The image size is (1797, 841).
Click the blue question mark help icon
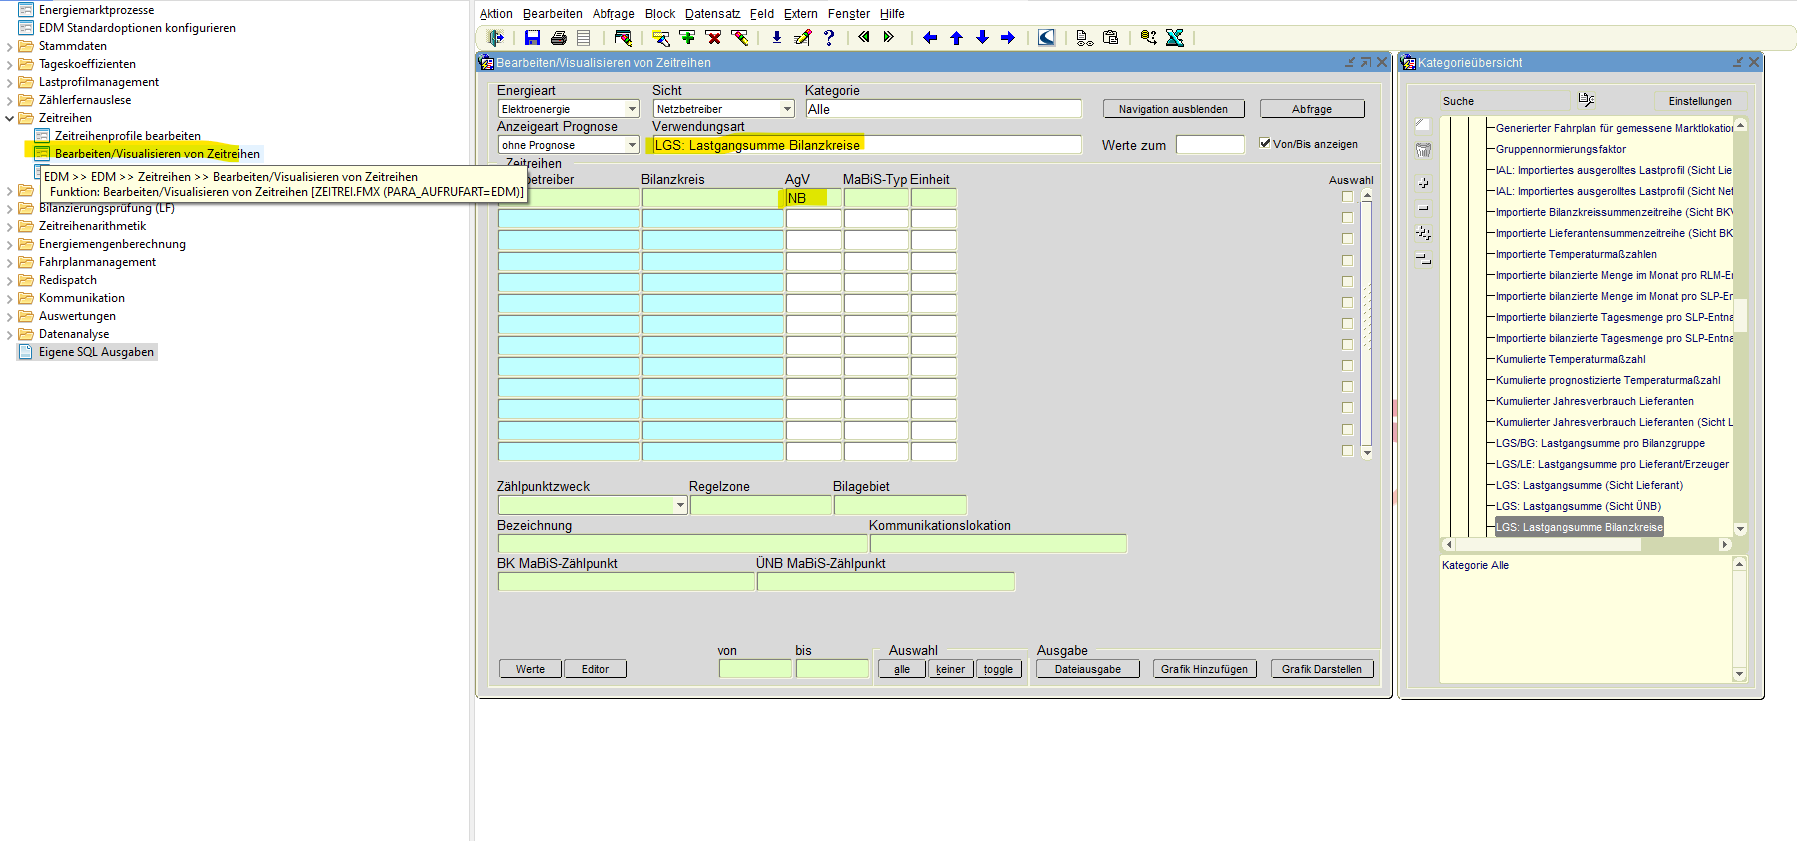829,38
